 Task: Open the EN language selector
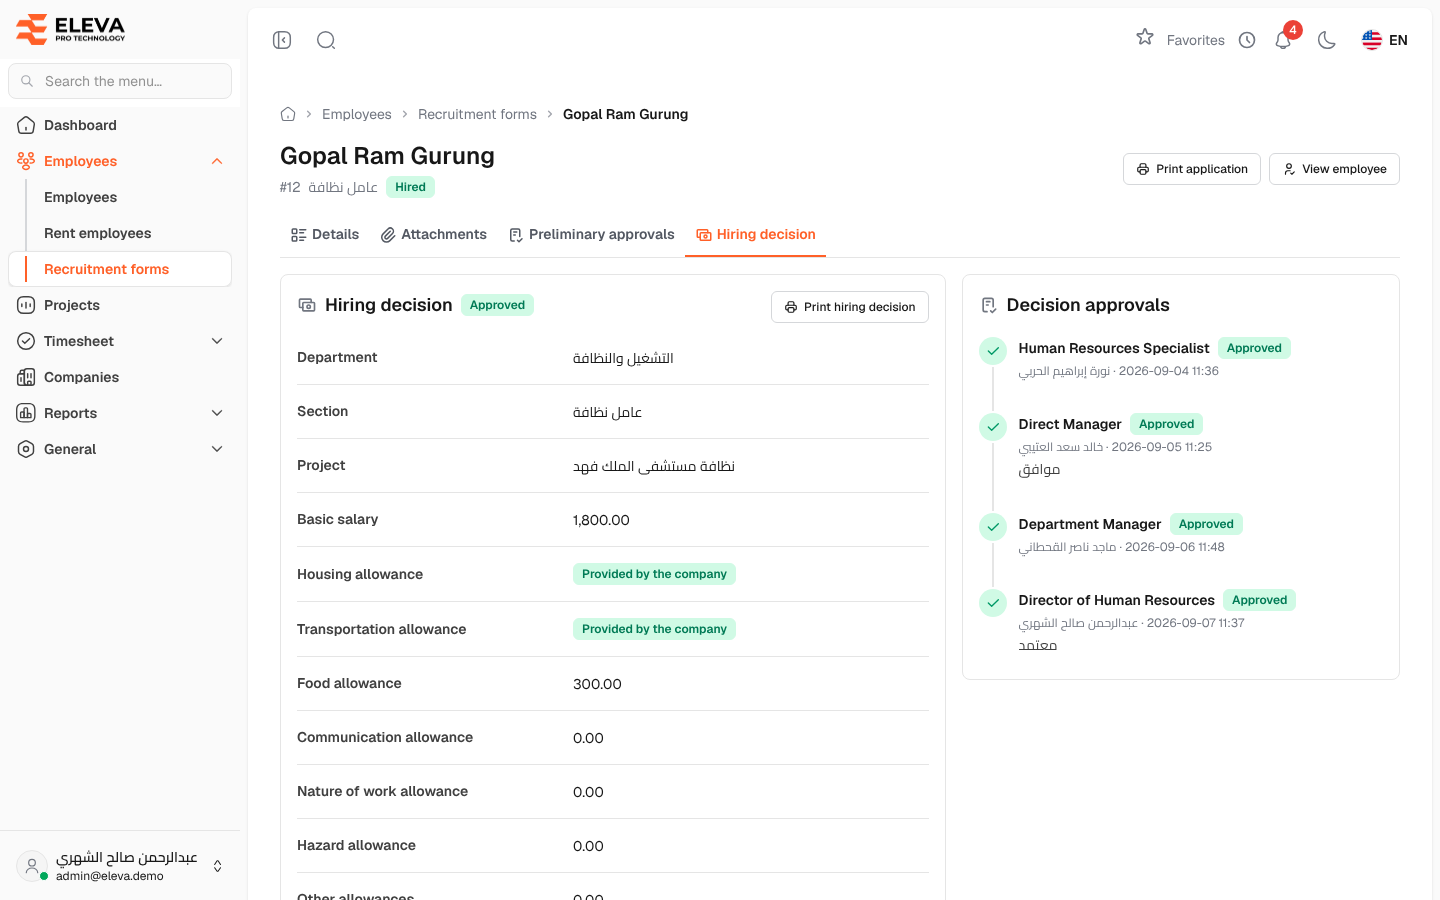(x=1385, y=40)
